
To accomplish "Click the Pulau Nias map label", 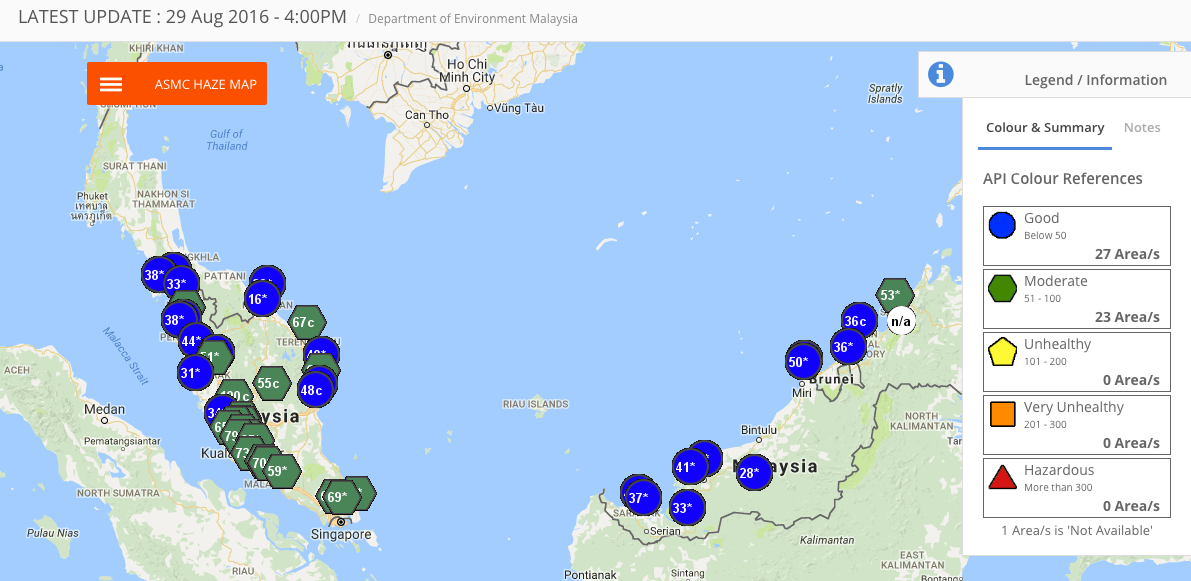I will coord(52,532).
